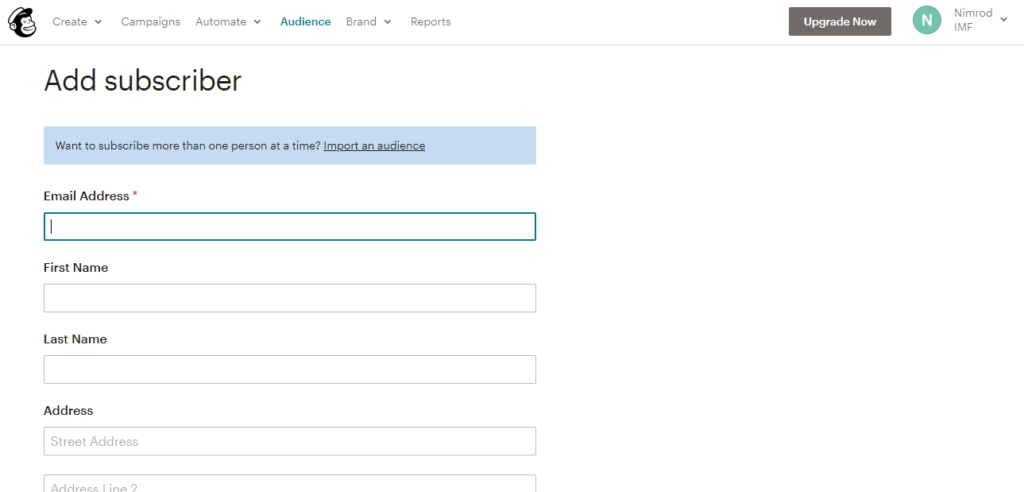Open the Reports navigation item
The height and width of the screenshot is (492, 1024).
(x=430, y=22)
